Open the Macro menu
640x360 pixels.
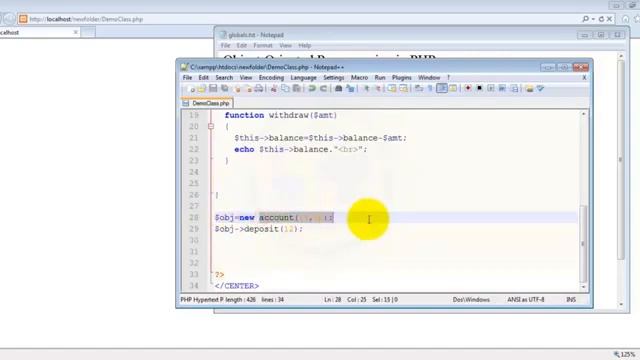pos(359,78)
